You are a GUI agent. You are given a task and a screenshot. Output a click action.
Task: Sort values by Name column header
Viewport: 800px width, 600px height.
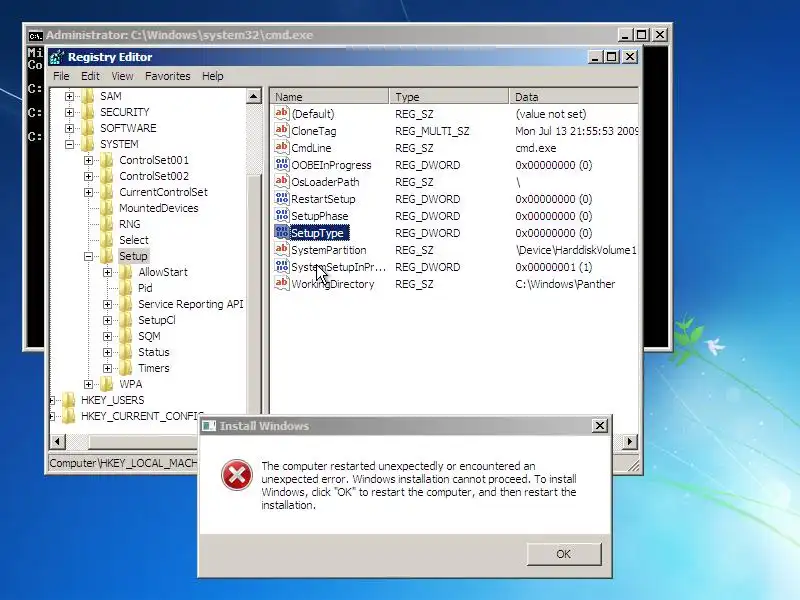pos(329,96)
